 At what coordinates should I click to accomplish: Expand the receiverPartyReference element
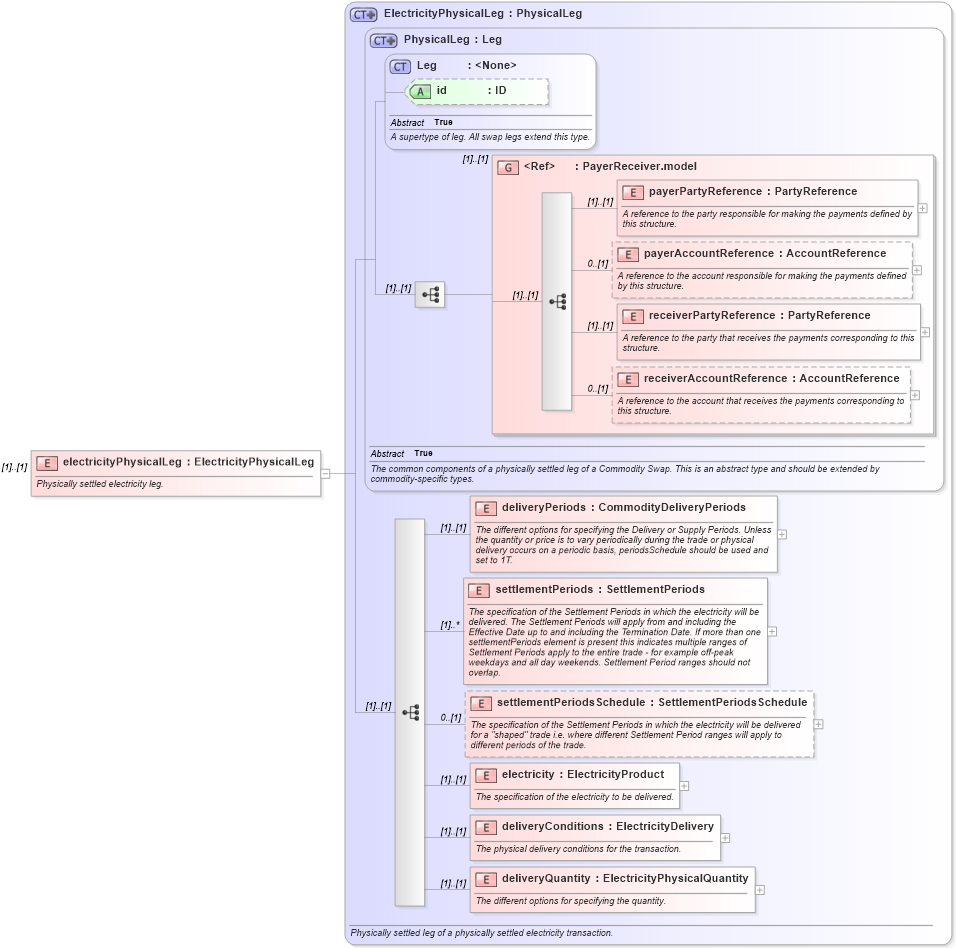coord(926,332)
